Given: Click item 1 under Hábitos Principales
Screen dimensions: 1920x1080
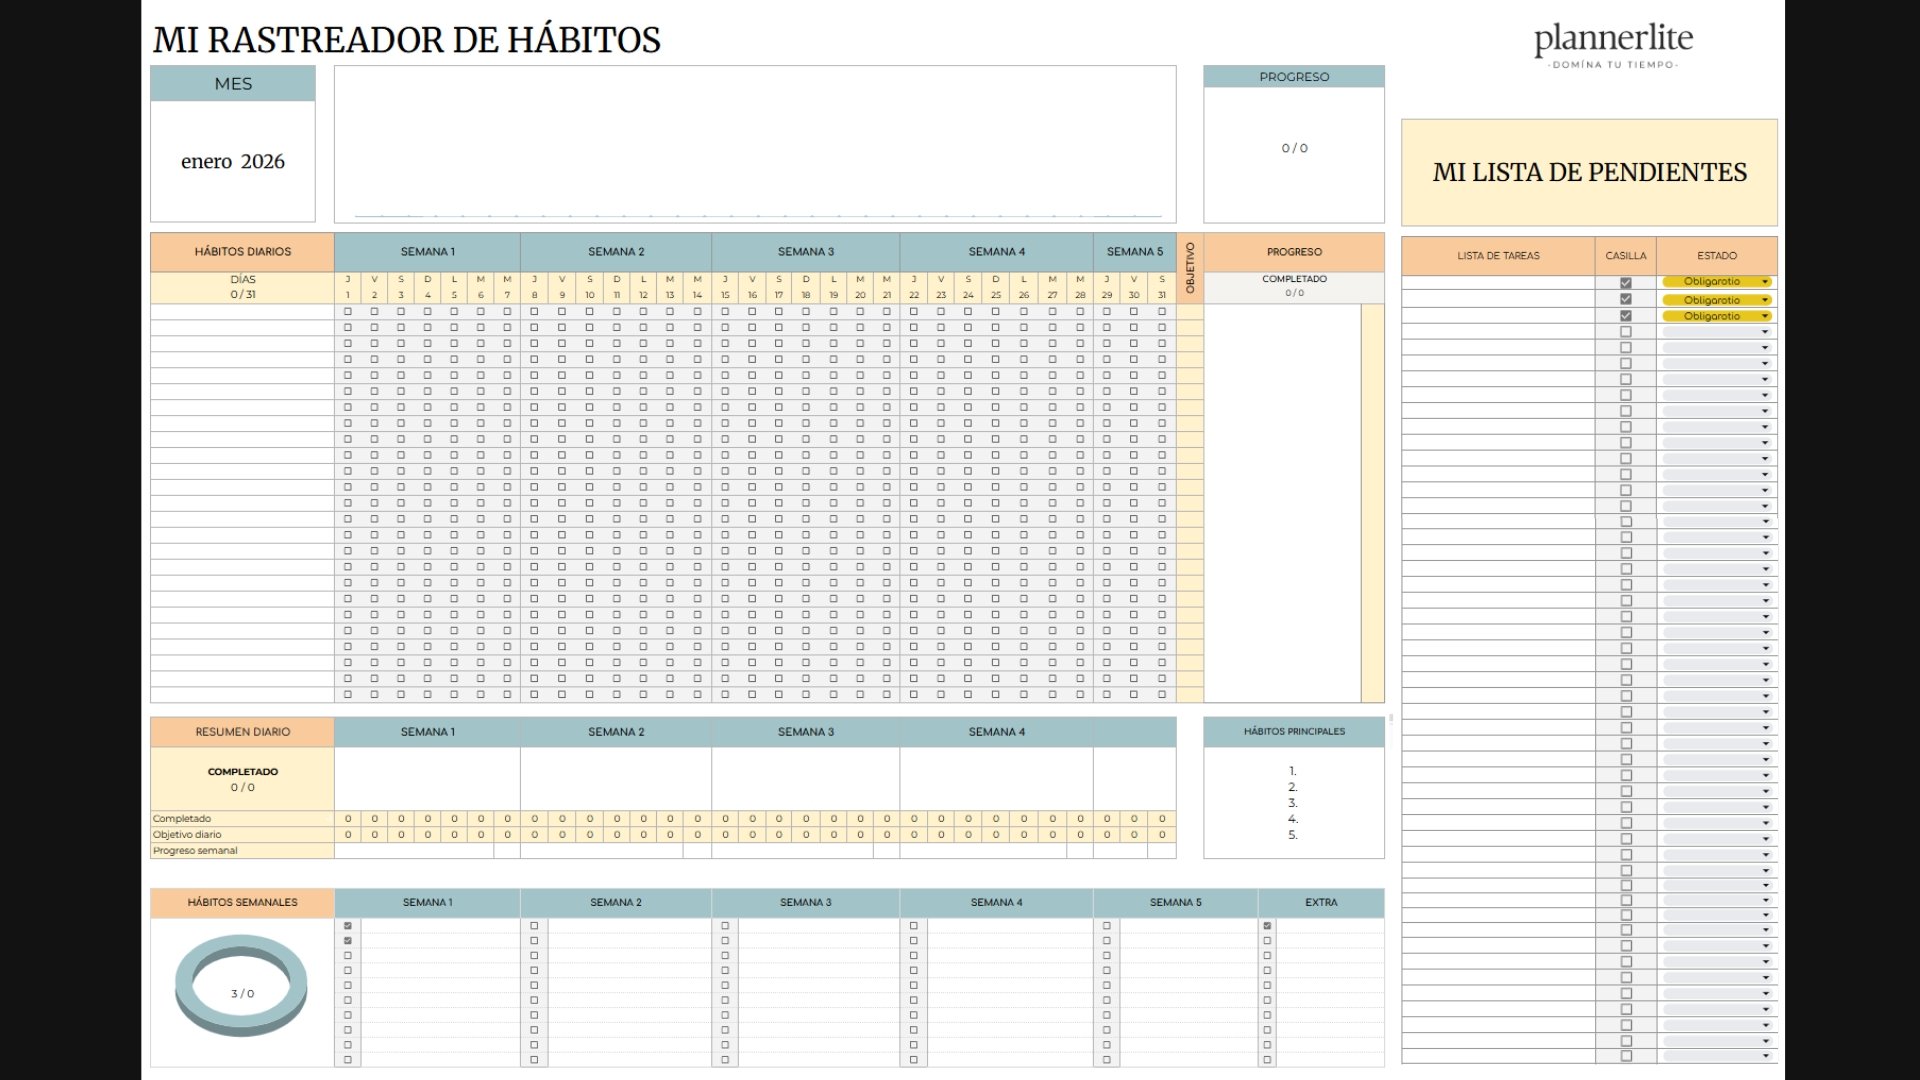Looking at the screenshot, I should point(1293,771).
